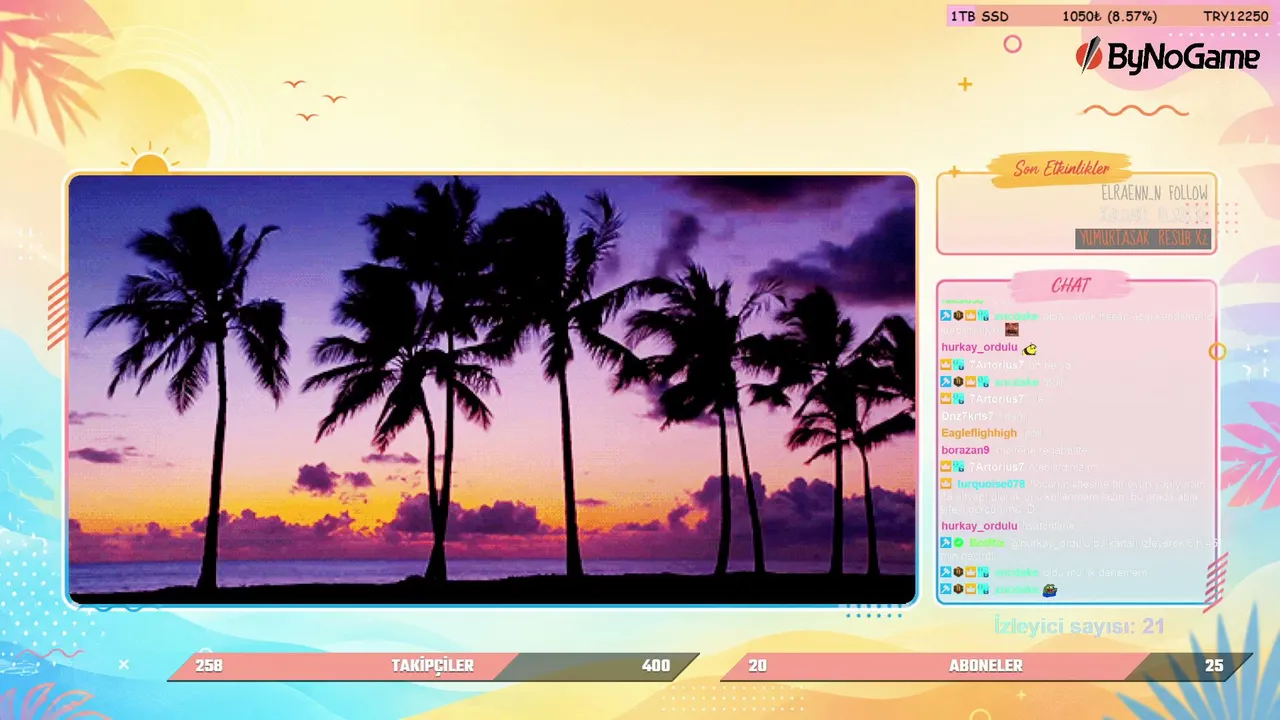Click the crown badge next to turquoise078

click(946, 484)
